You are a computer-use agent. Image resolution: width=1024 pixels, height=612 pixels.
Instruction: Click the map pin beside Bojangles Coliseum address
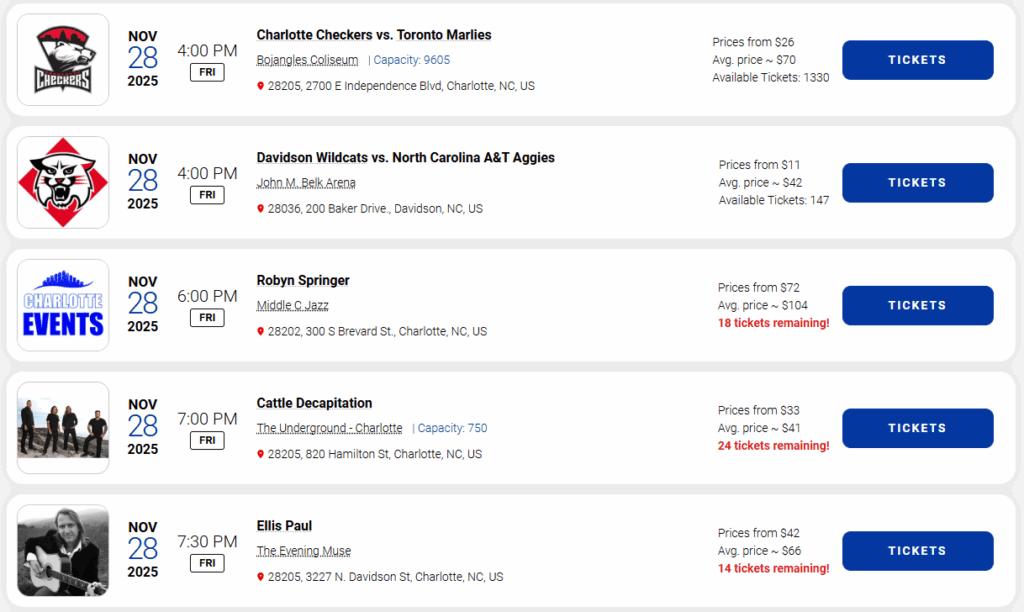point(261,87)
